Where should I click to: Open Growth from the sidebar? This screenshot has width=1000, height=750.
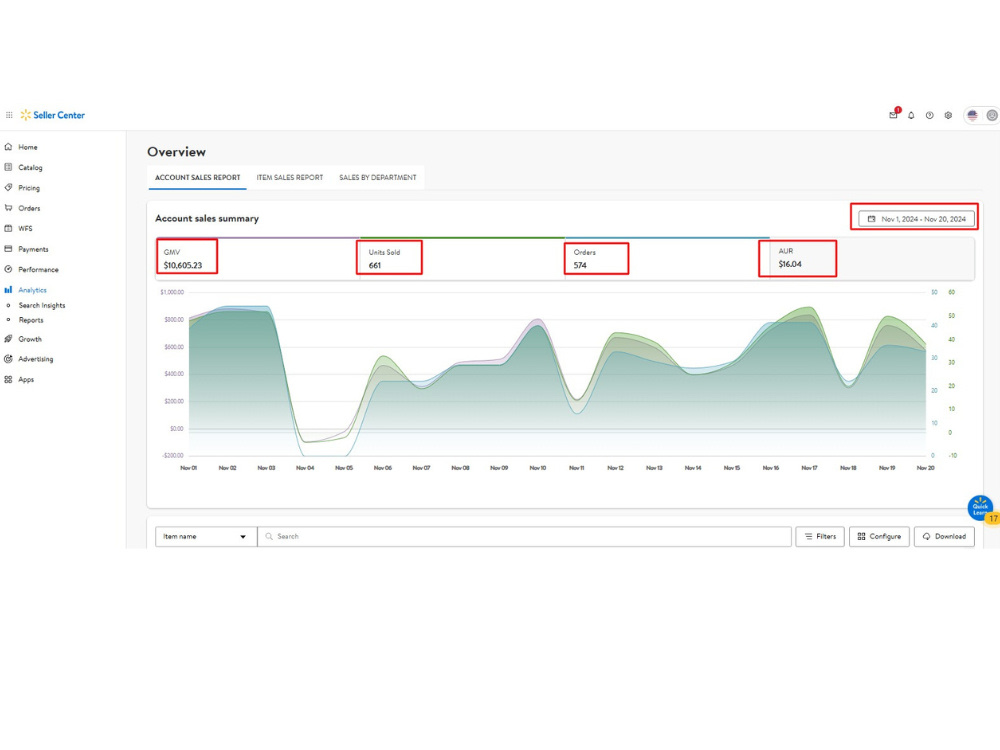click(x=30, y=339)
